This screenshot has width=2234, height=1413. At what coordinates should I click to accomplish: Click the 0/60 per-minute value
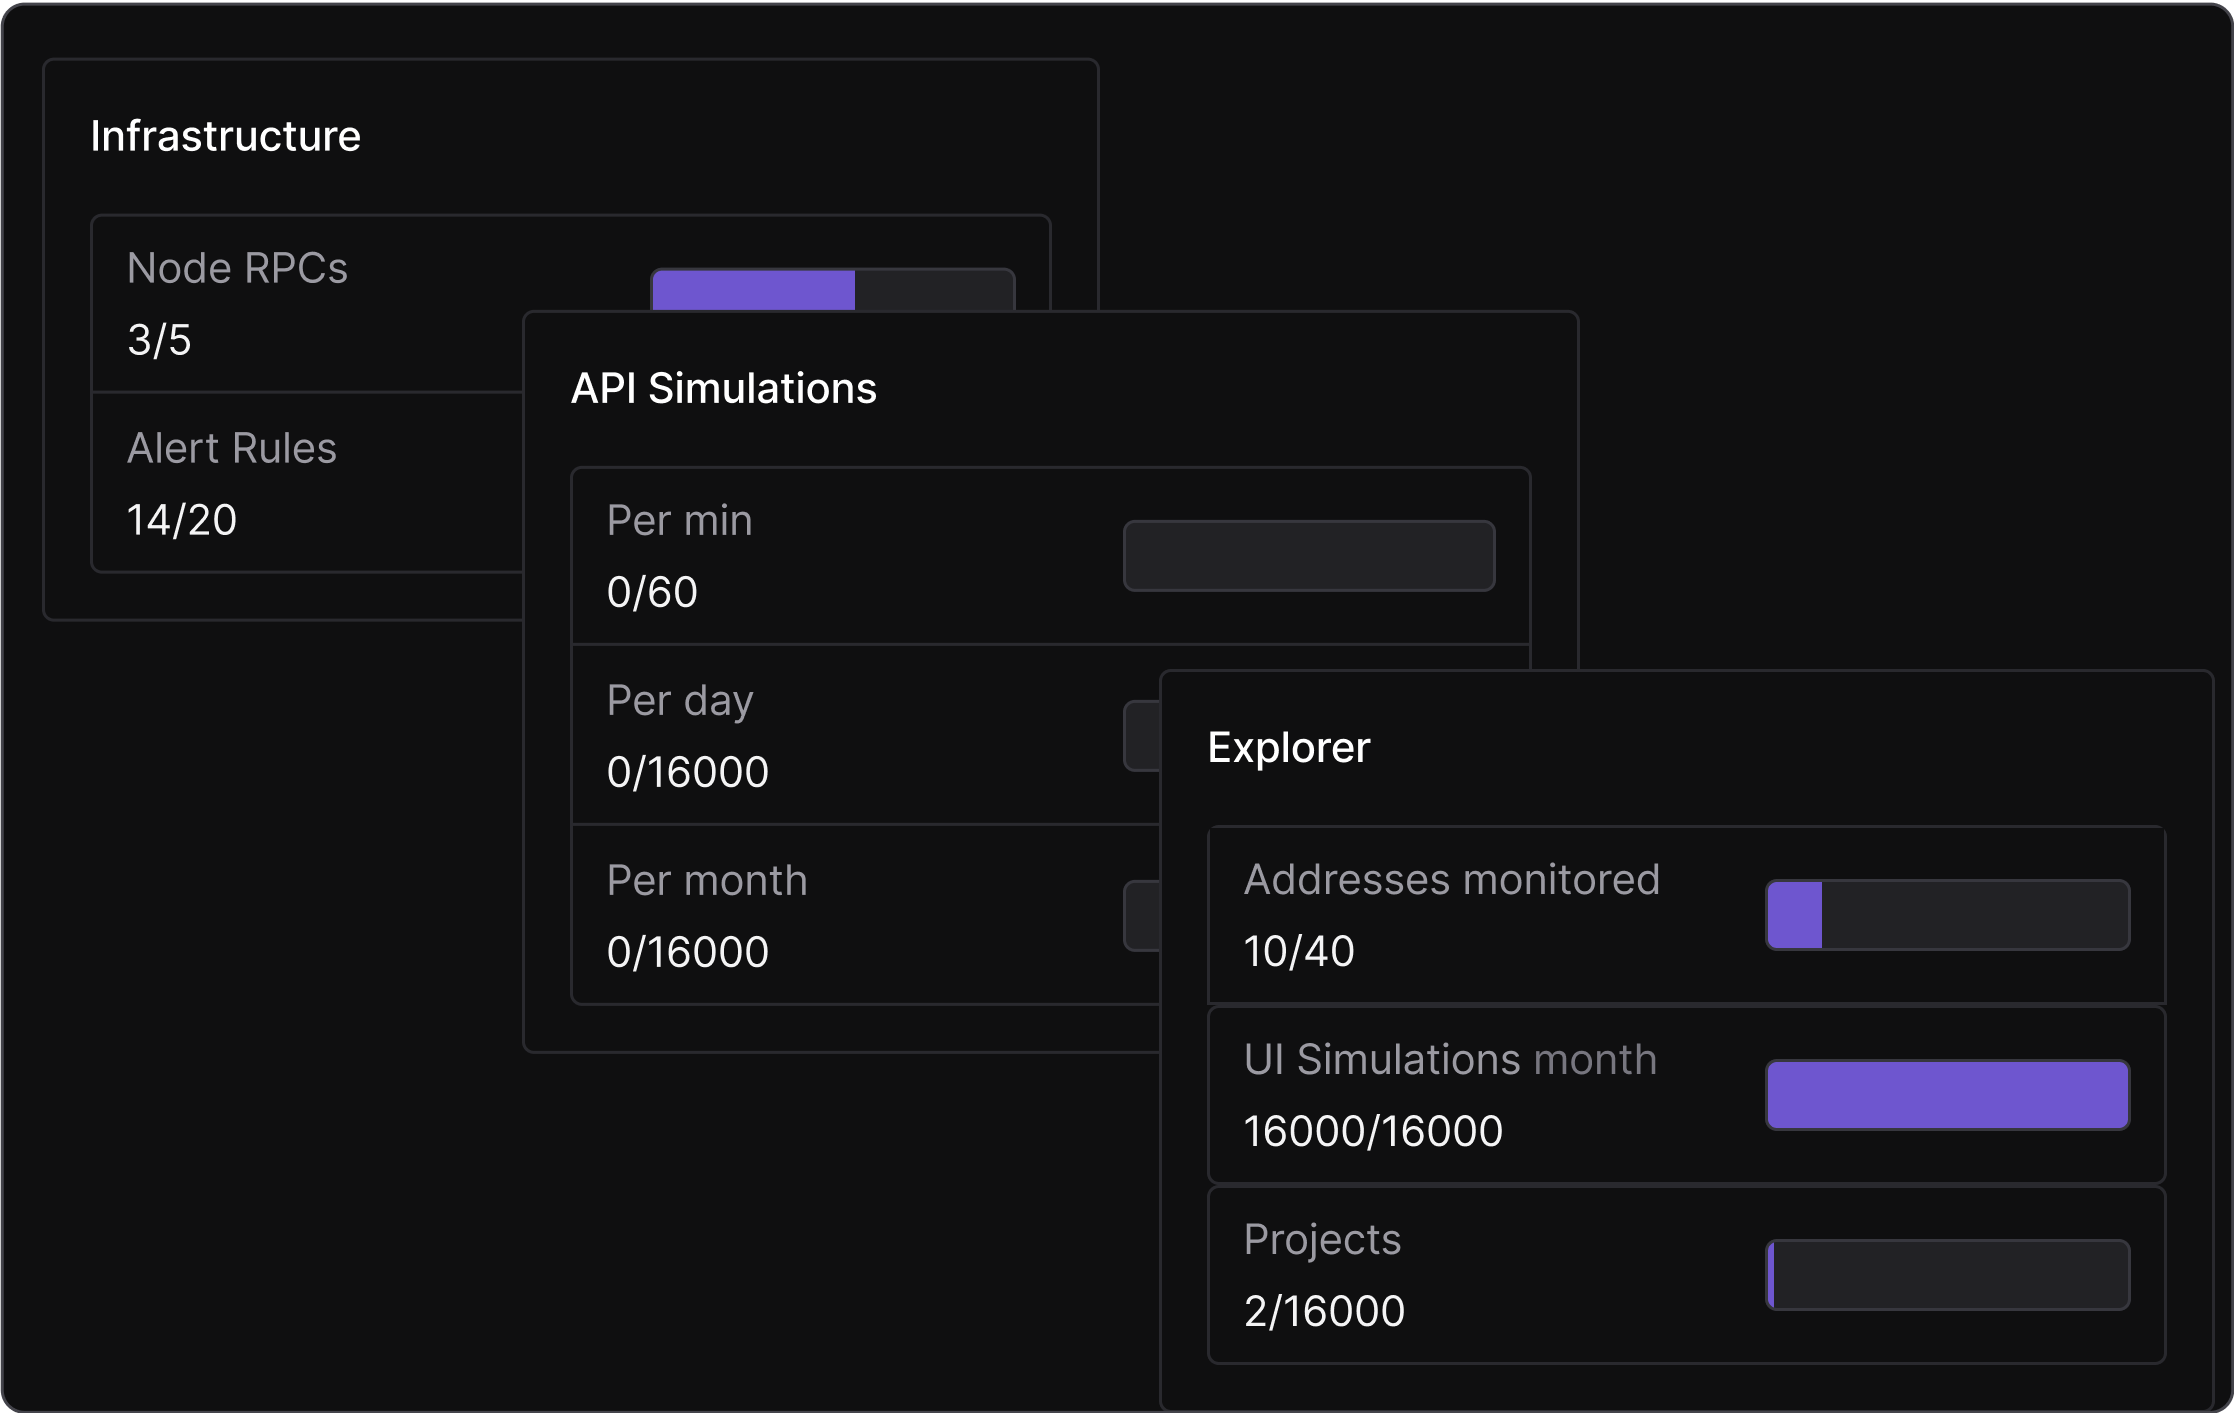[x=651, y=592]
